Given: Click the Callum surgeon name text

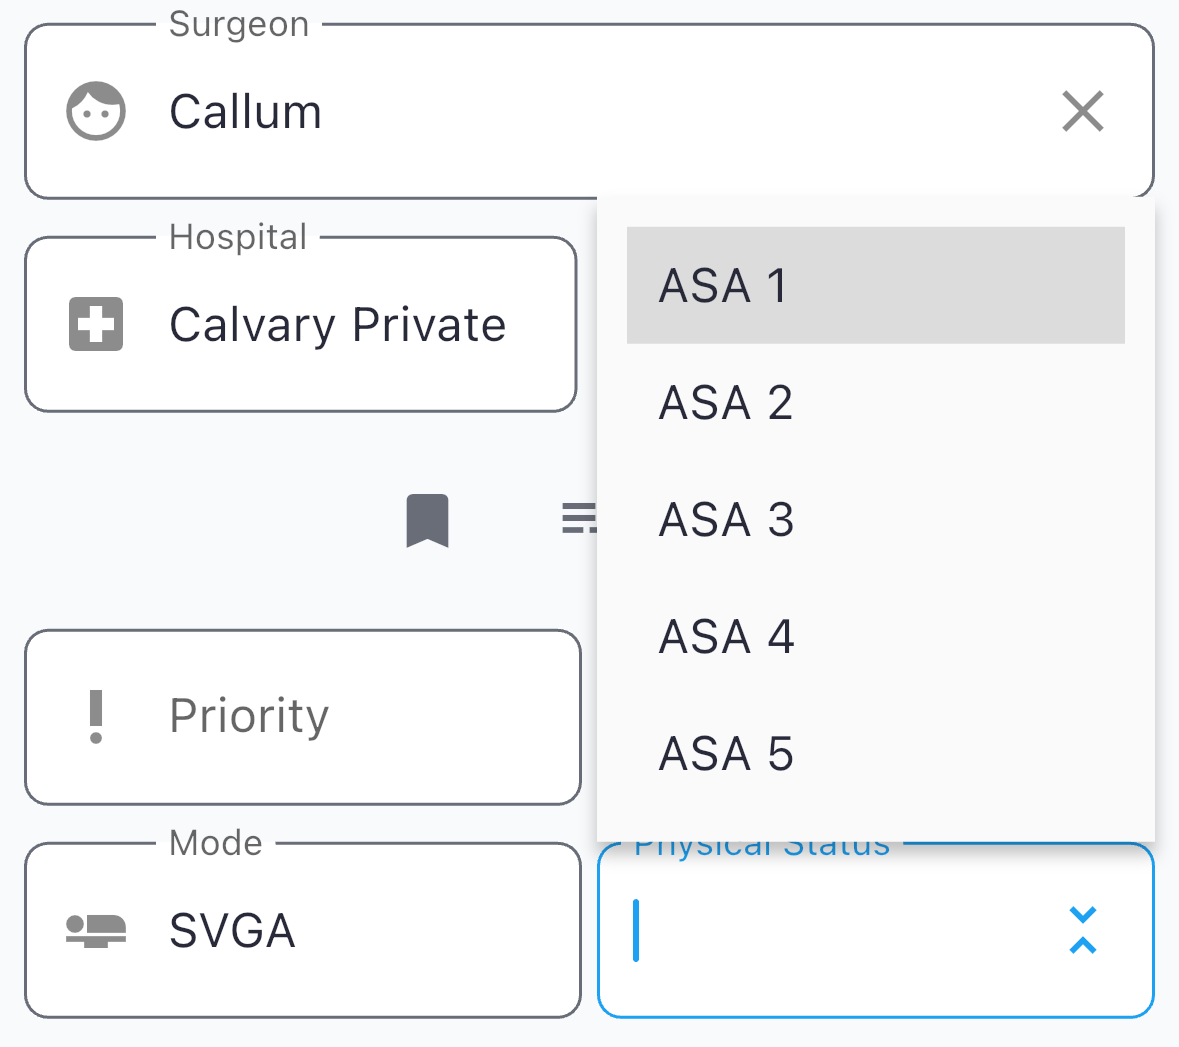Looking at the screenshot, I should 245,111.
